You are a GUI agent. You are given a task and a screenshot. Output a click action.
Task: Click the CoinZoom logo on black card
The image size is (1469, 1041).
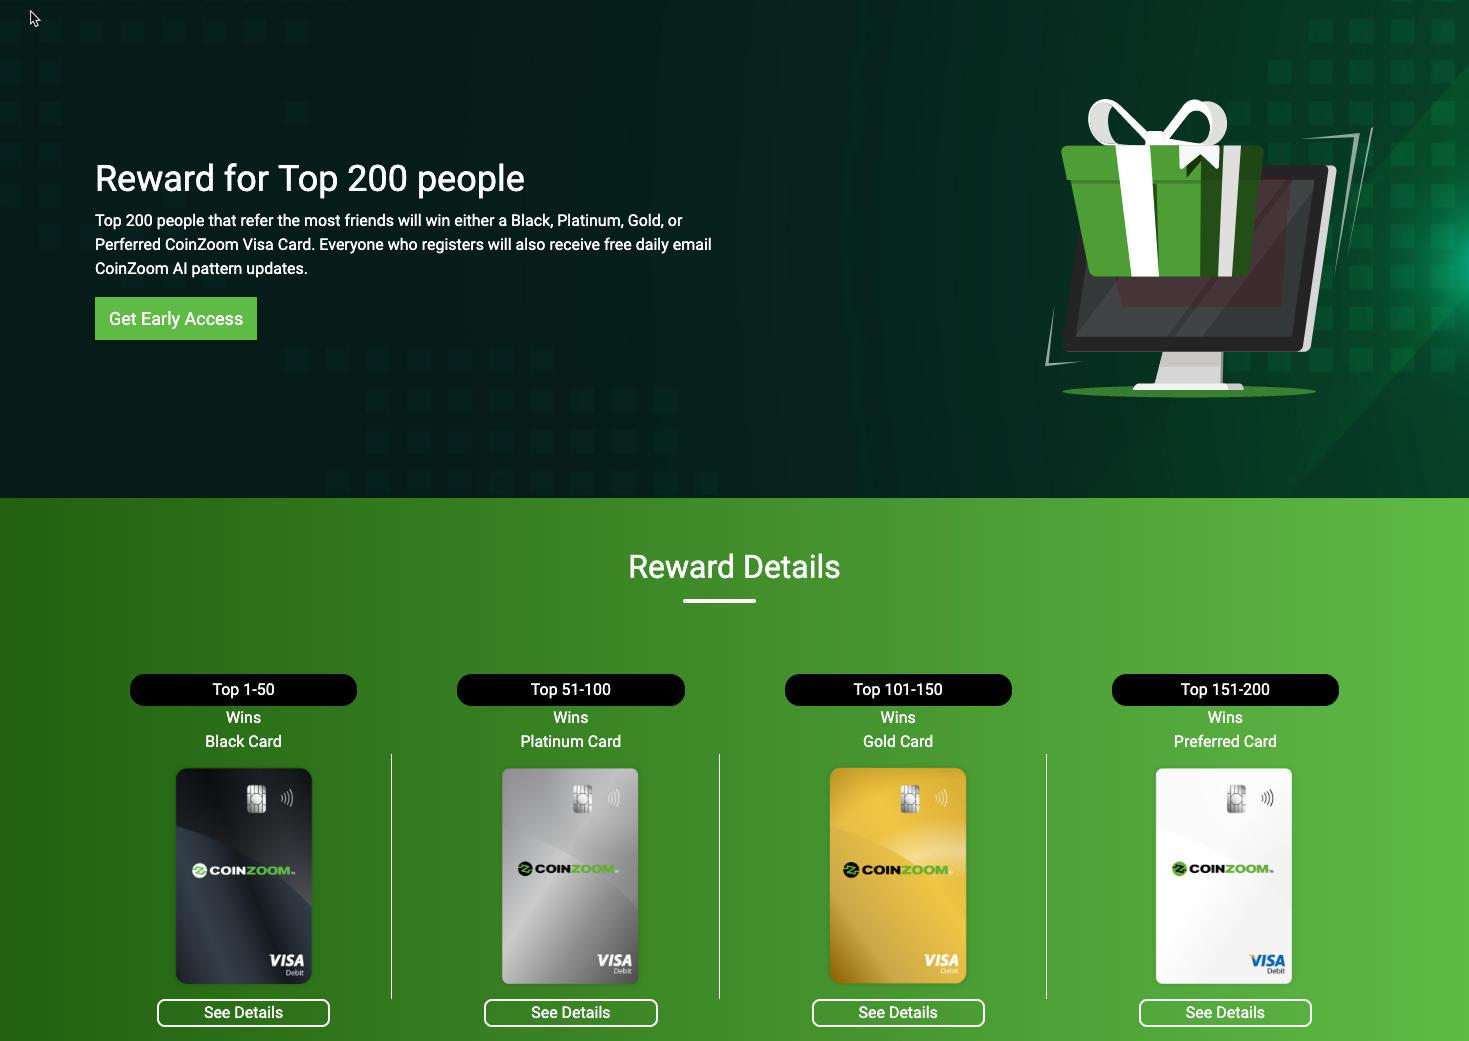(244, 870)
